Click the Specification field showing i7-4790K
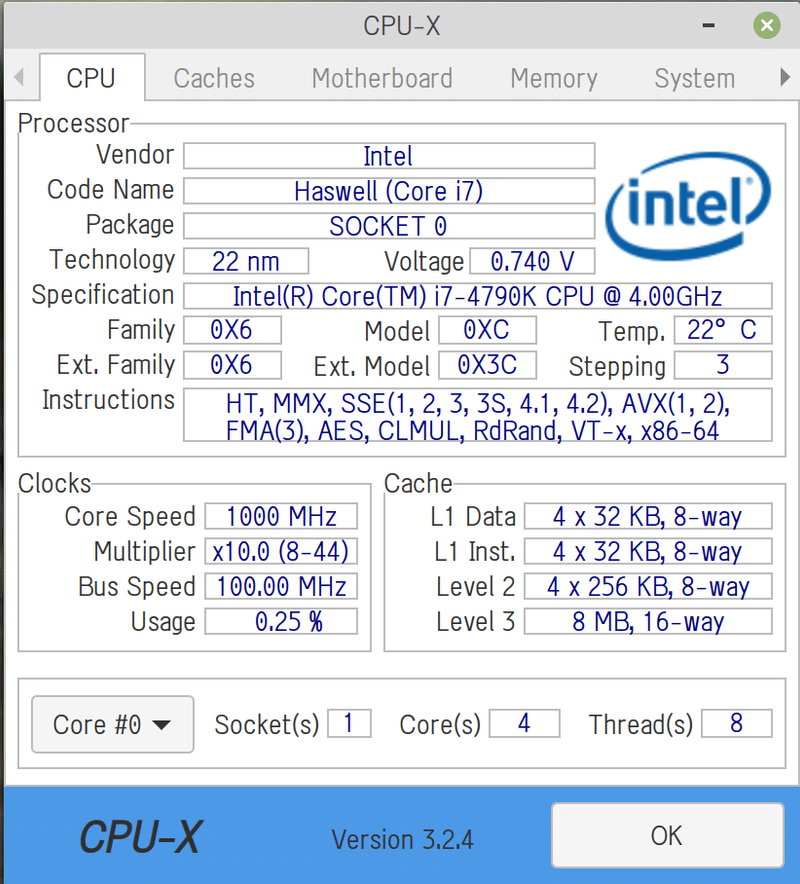This screenshot has width=800, height=884. click(478, 296)
